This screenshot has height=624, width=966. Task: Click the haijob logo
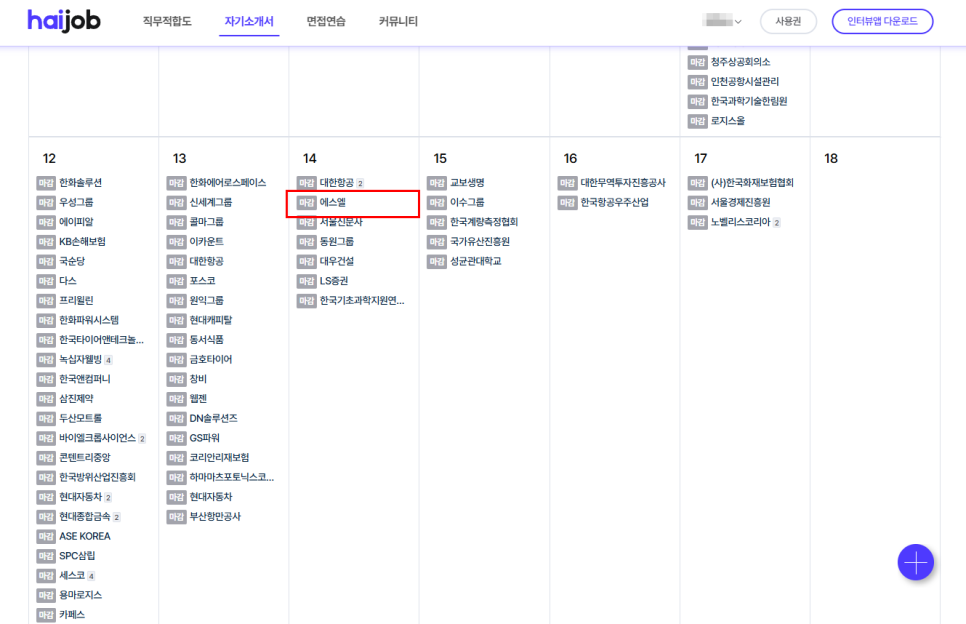tap(70, 21)
